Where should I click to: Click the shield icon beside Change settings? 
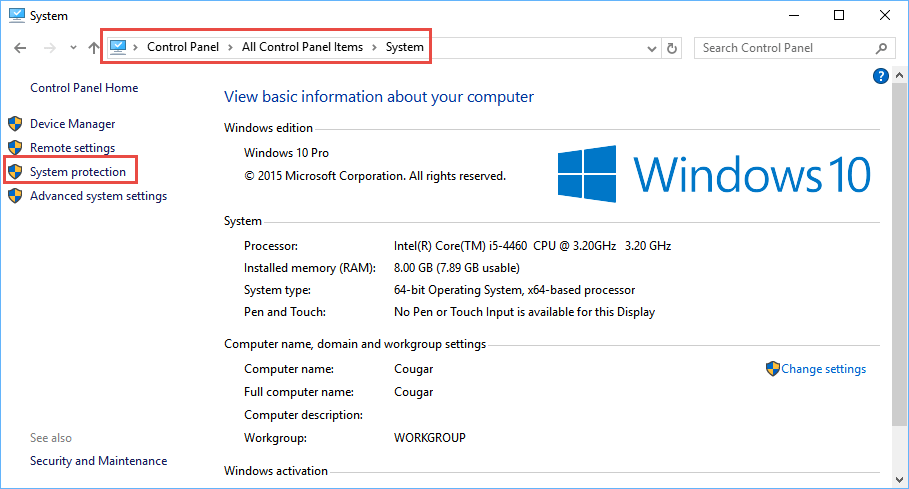pos(772,368)
